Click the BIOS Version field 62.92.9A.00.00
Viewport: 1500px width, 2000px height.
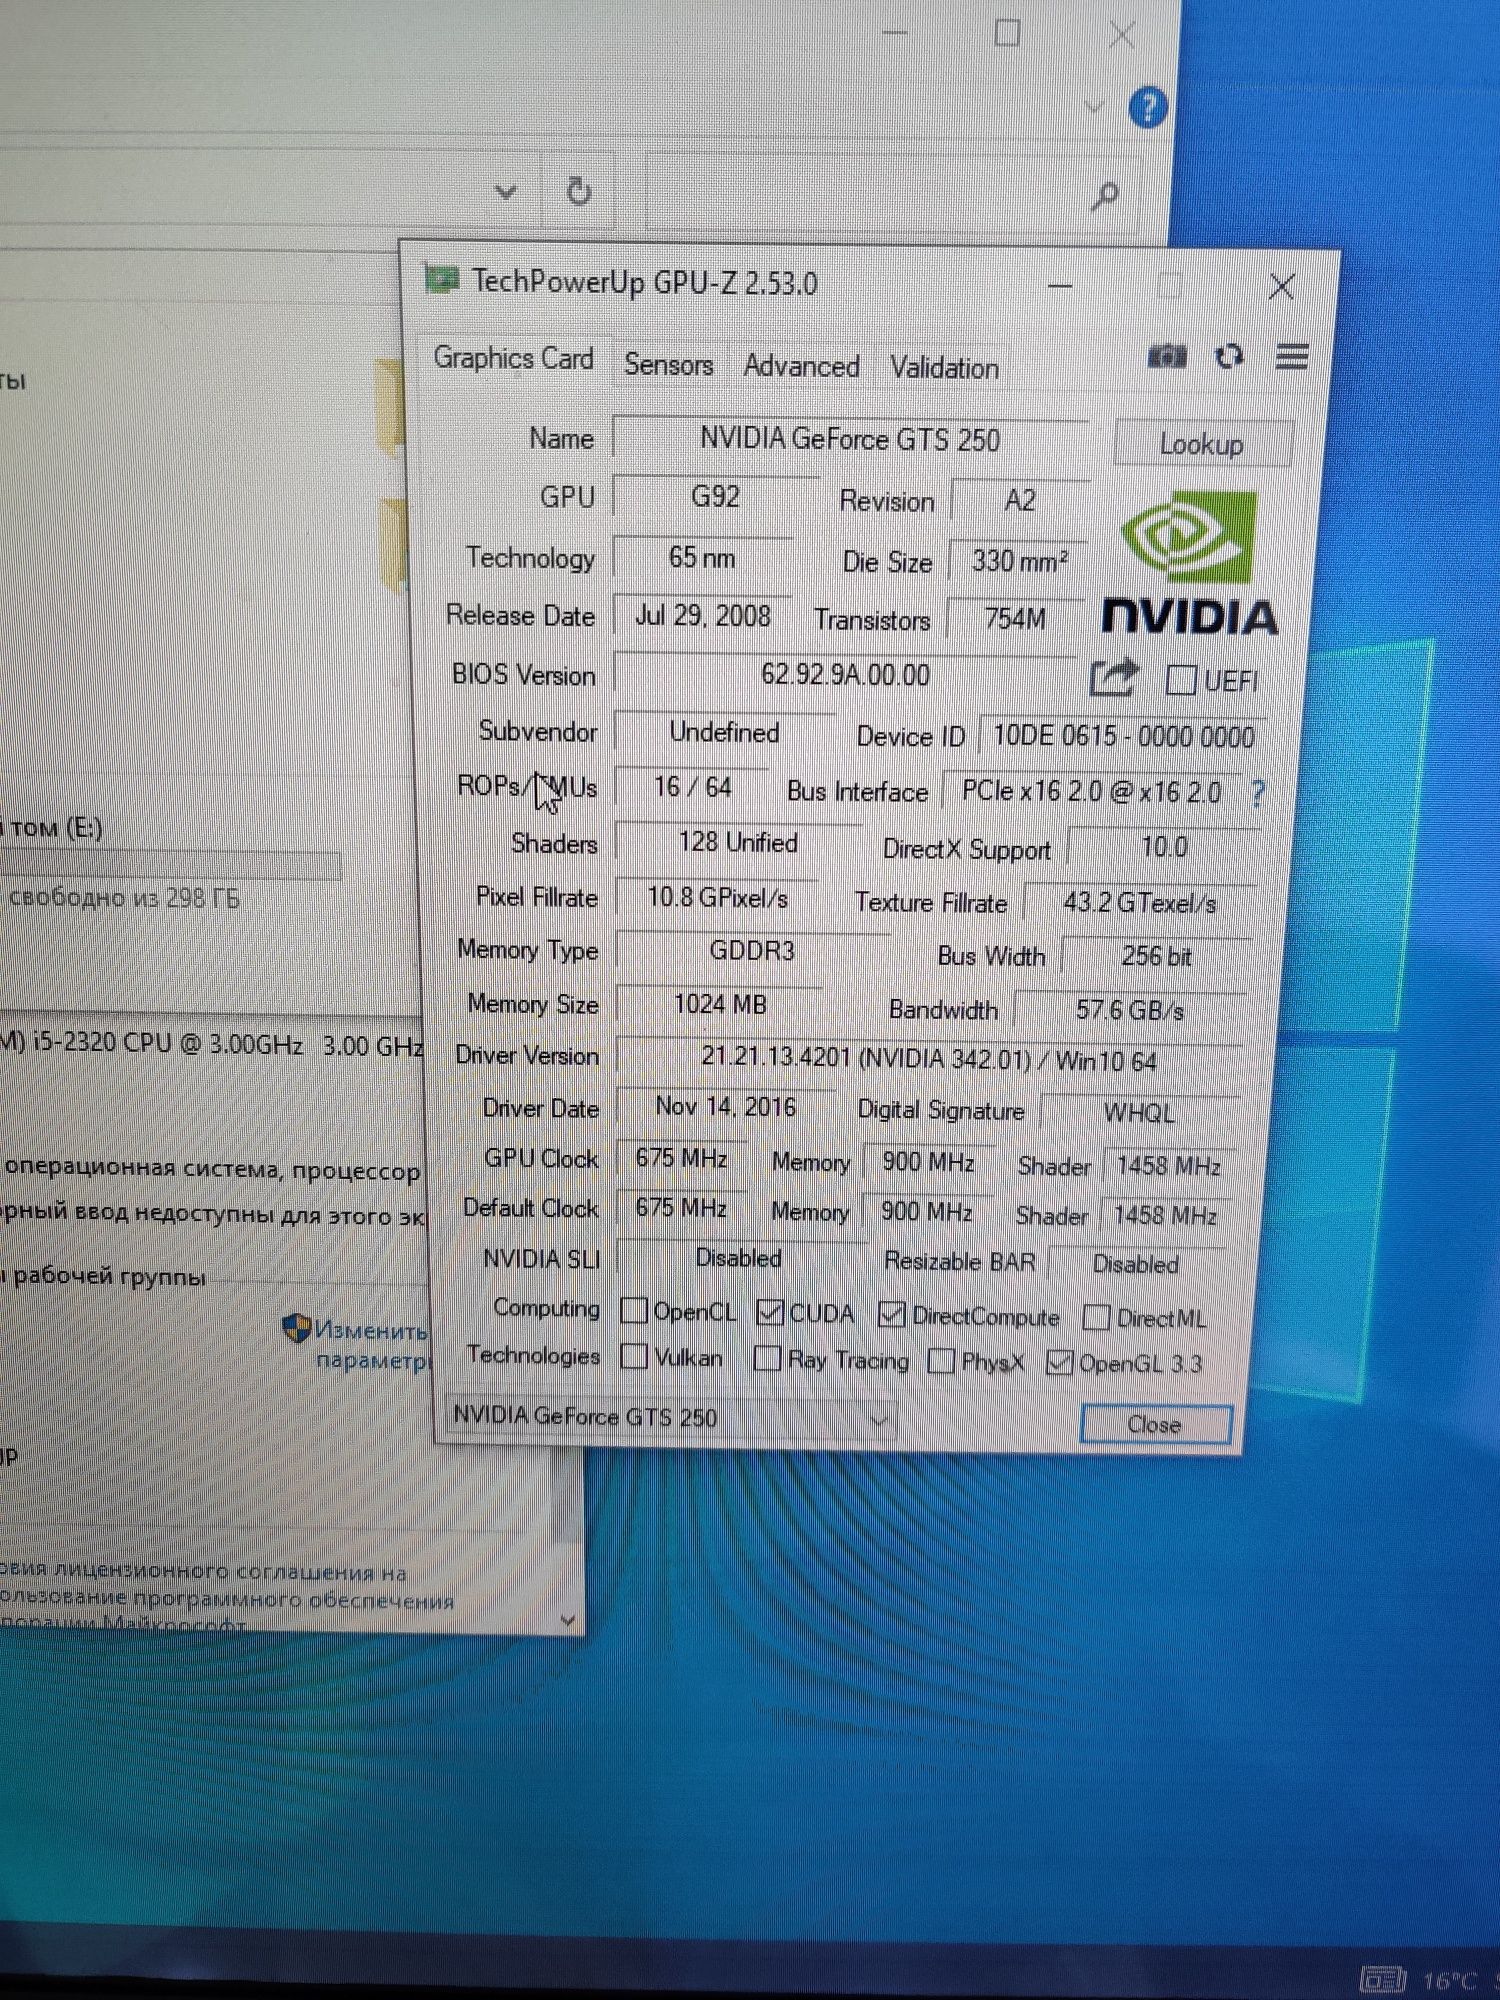[846, 674]
